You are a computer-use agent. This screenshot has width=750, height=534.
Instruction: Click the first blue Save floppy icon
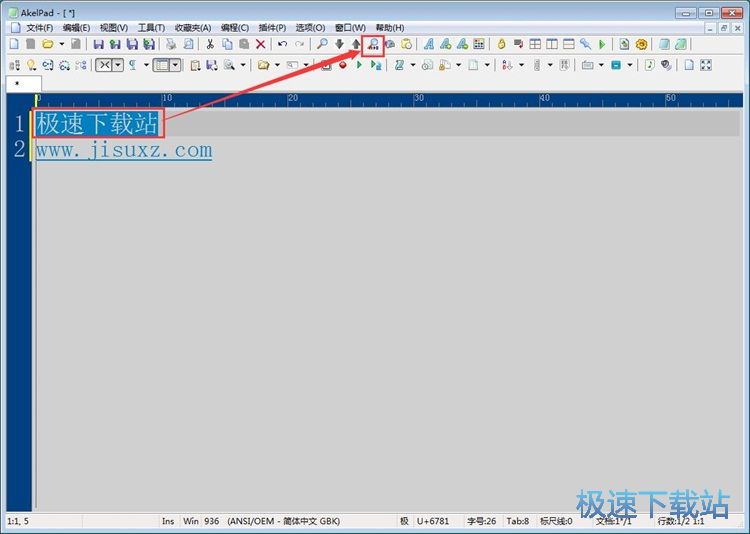coord(99,44)
